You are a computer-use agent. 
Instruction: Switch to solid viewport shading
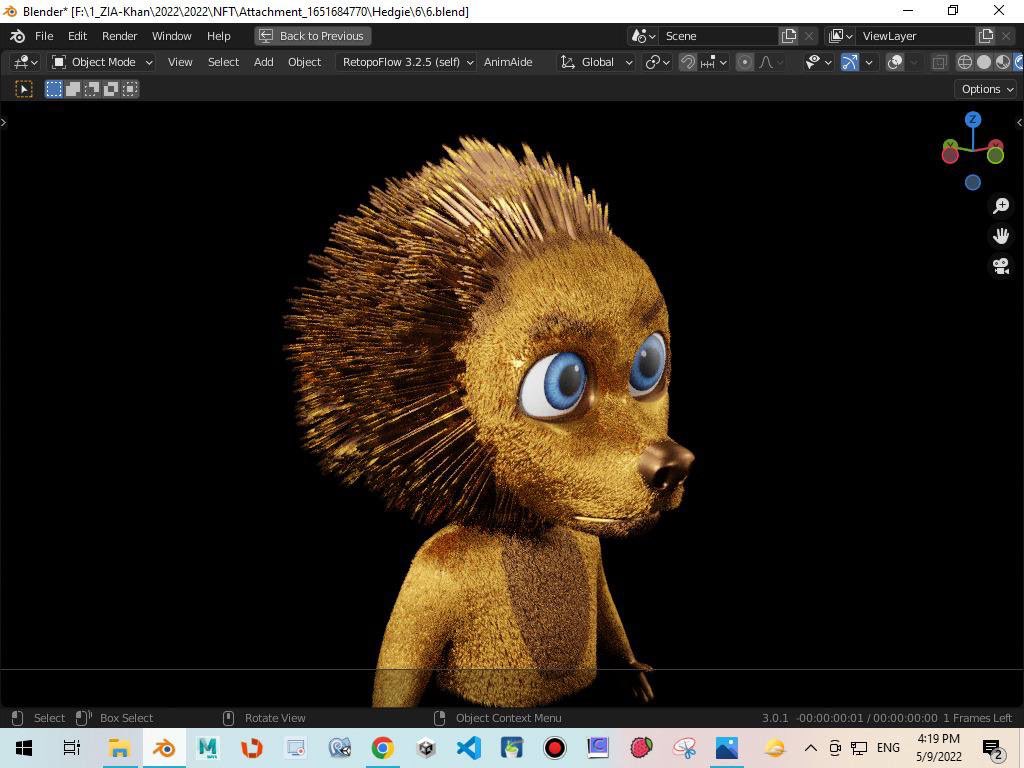[x=984, y=62]
